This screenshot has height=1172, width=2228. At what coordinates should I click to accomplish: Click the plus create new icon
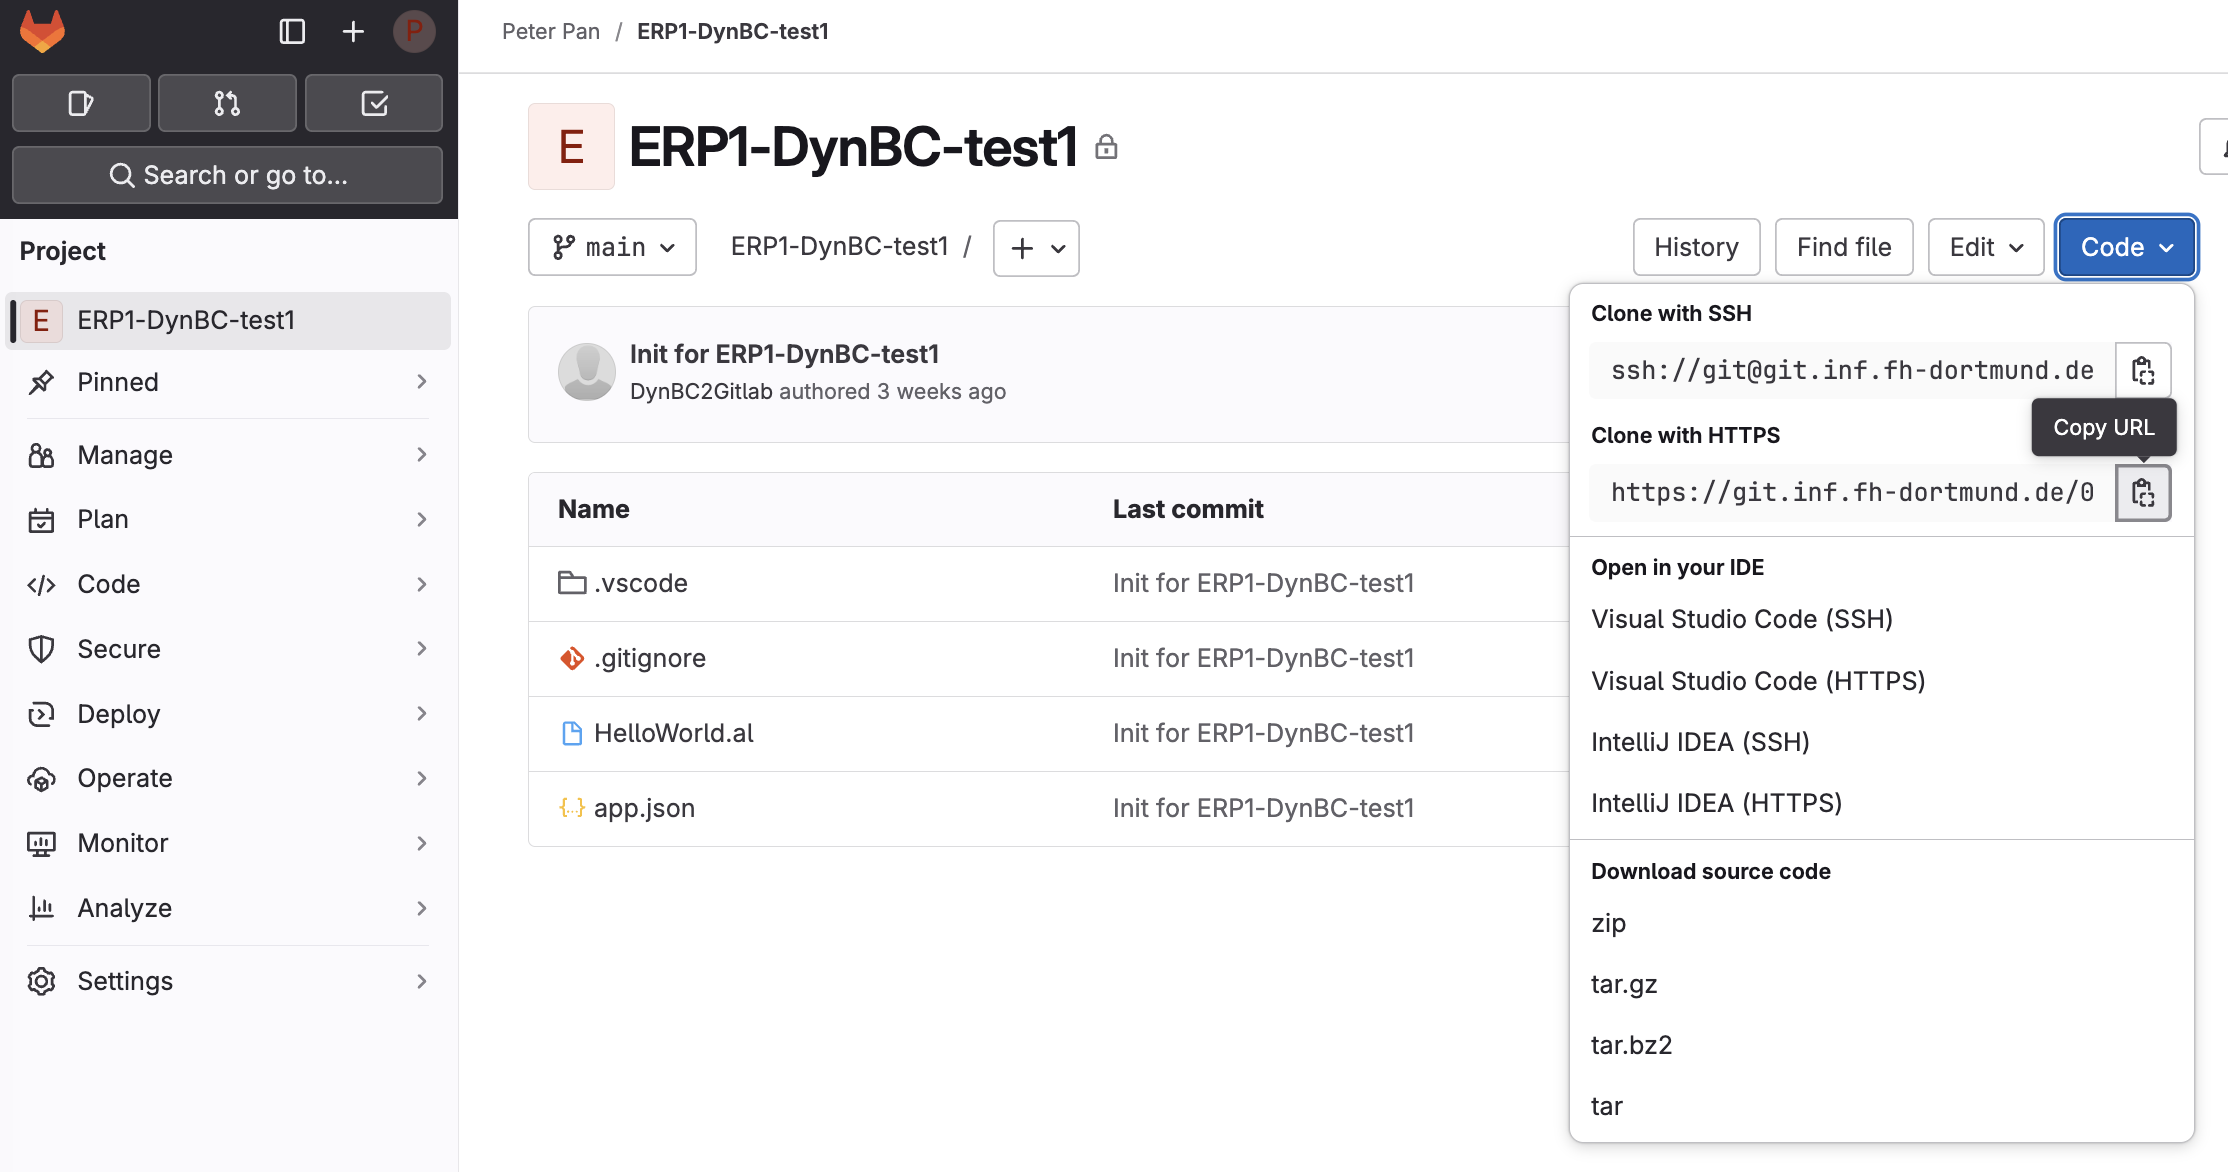[x=353, y=31]
